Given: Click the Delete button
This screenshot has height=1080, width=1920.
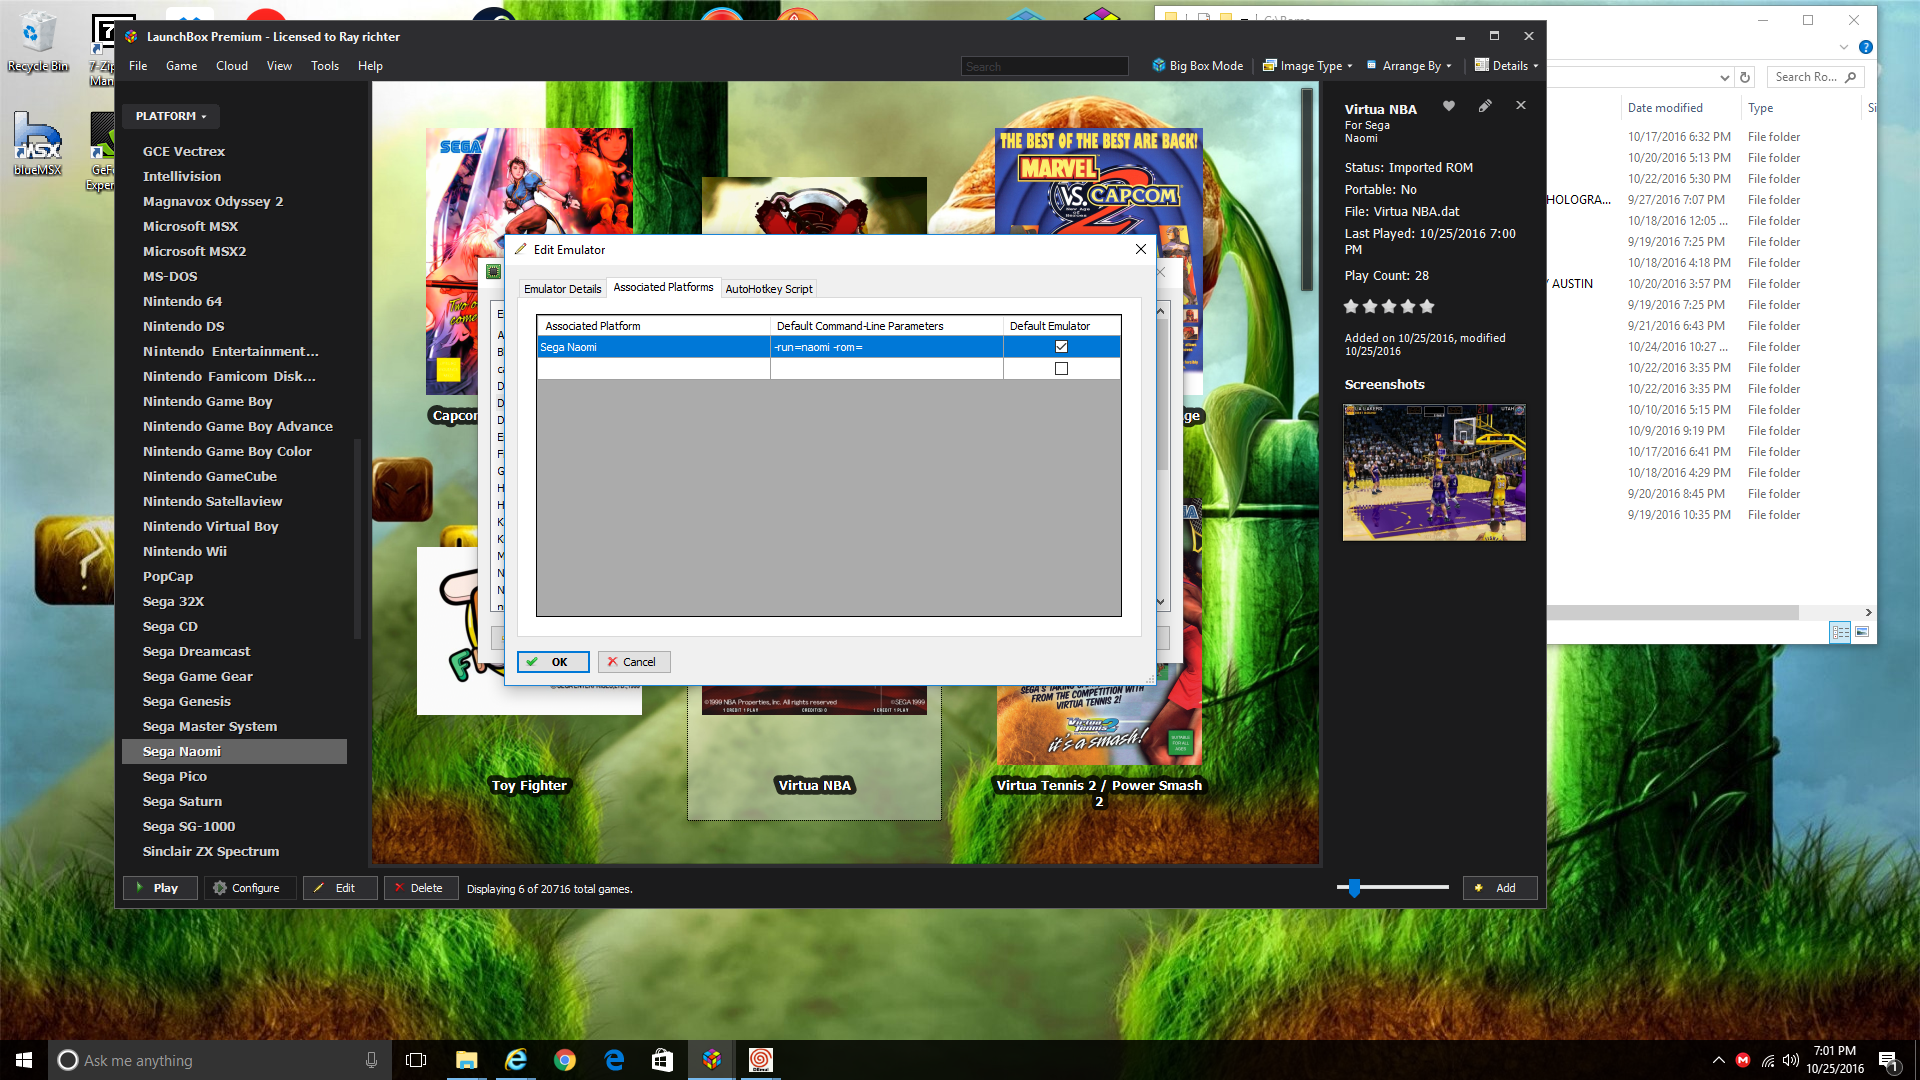Looking at the screenshot, I should (x=421, y=888).
